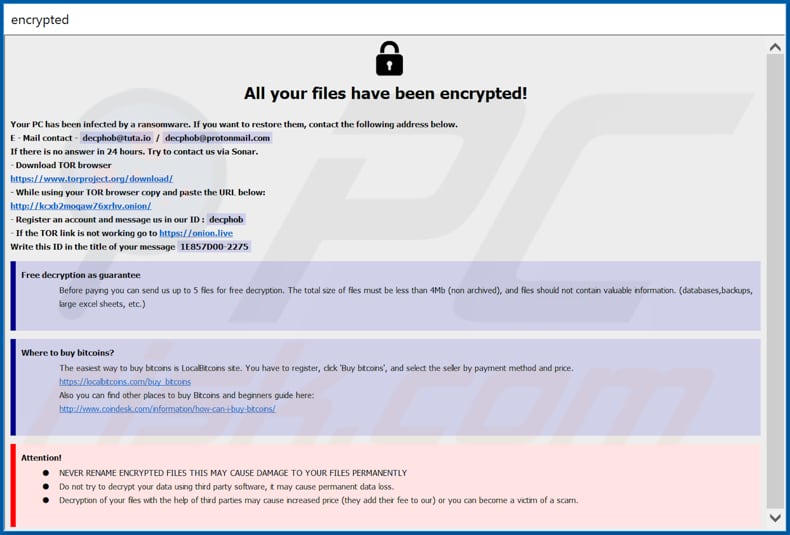Open the torproject.org download link

(x=91, y=179)
